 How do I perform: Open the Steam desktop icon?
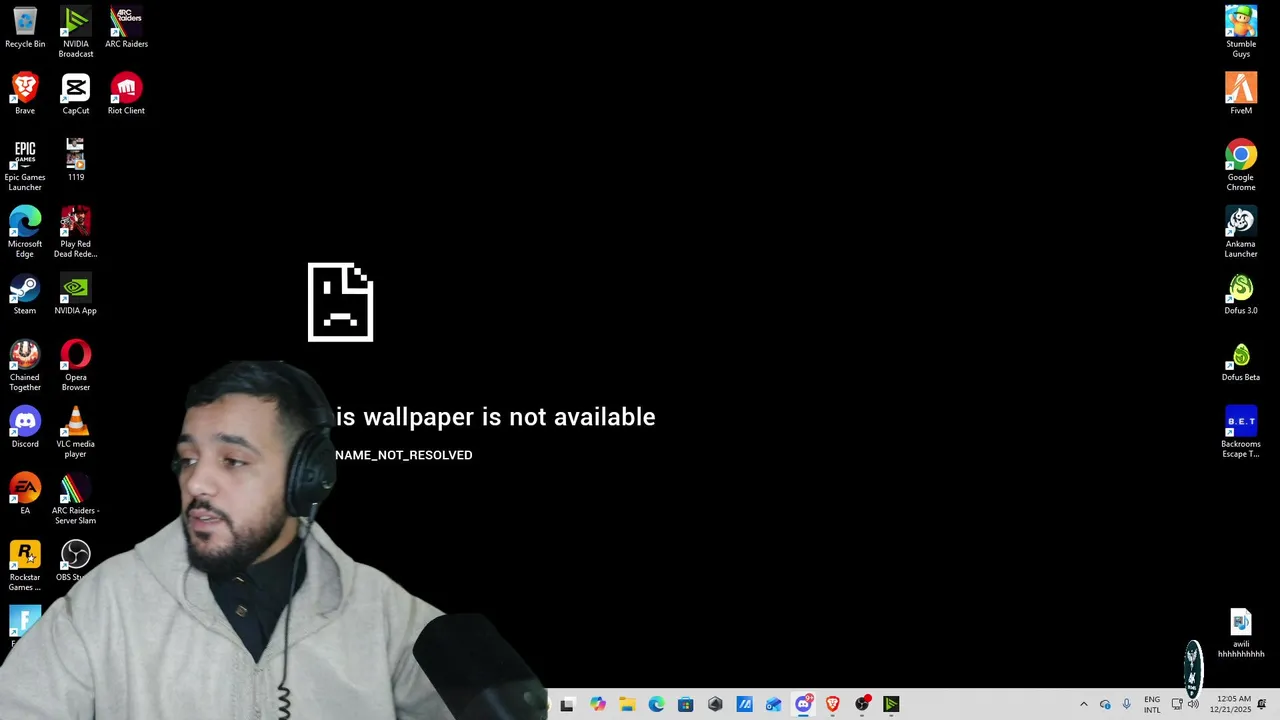pos(25,295)
